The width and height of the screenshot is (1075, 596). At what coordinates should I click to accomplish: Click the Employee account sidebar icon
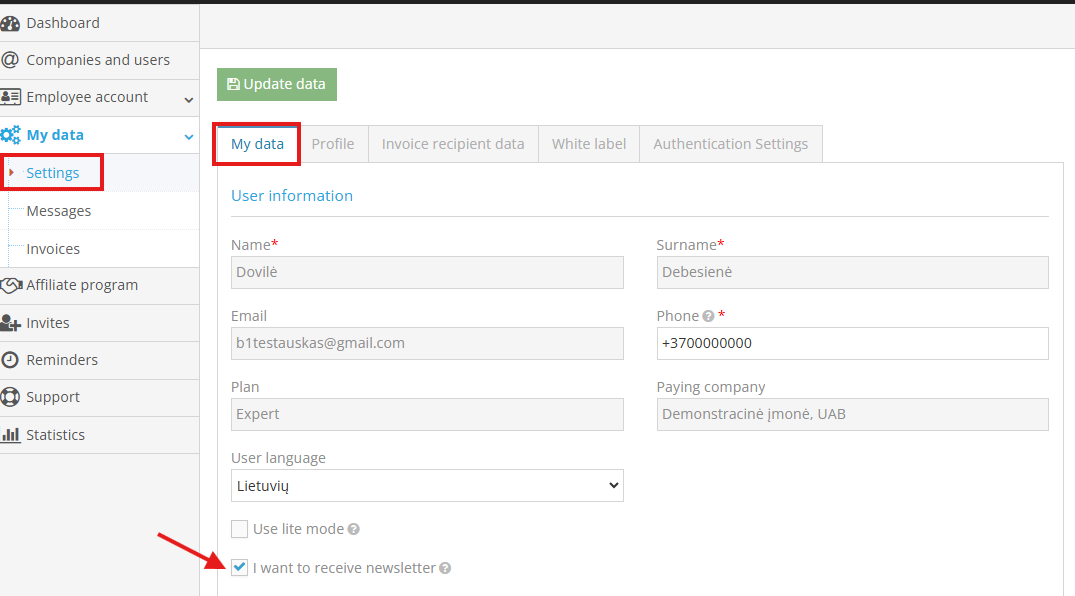(x=15, y=97)
